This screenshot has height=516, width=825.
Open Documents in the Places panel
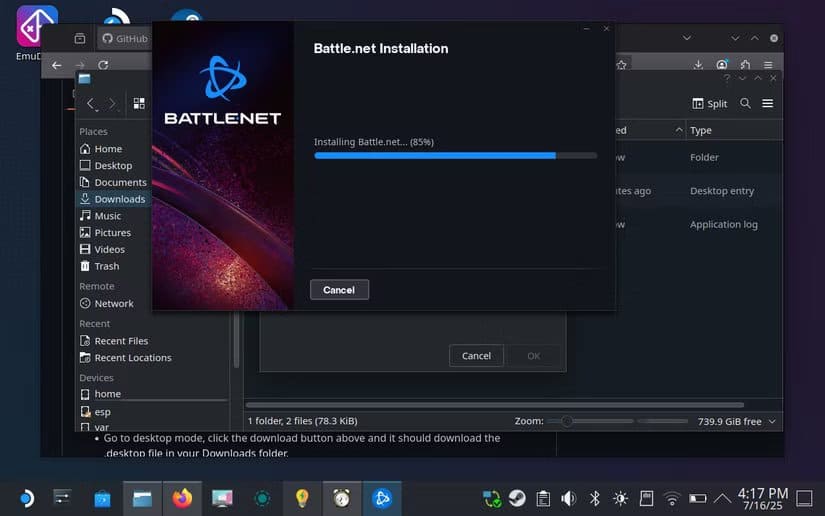click(114, 183)
